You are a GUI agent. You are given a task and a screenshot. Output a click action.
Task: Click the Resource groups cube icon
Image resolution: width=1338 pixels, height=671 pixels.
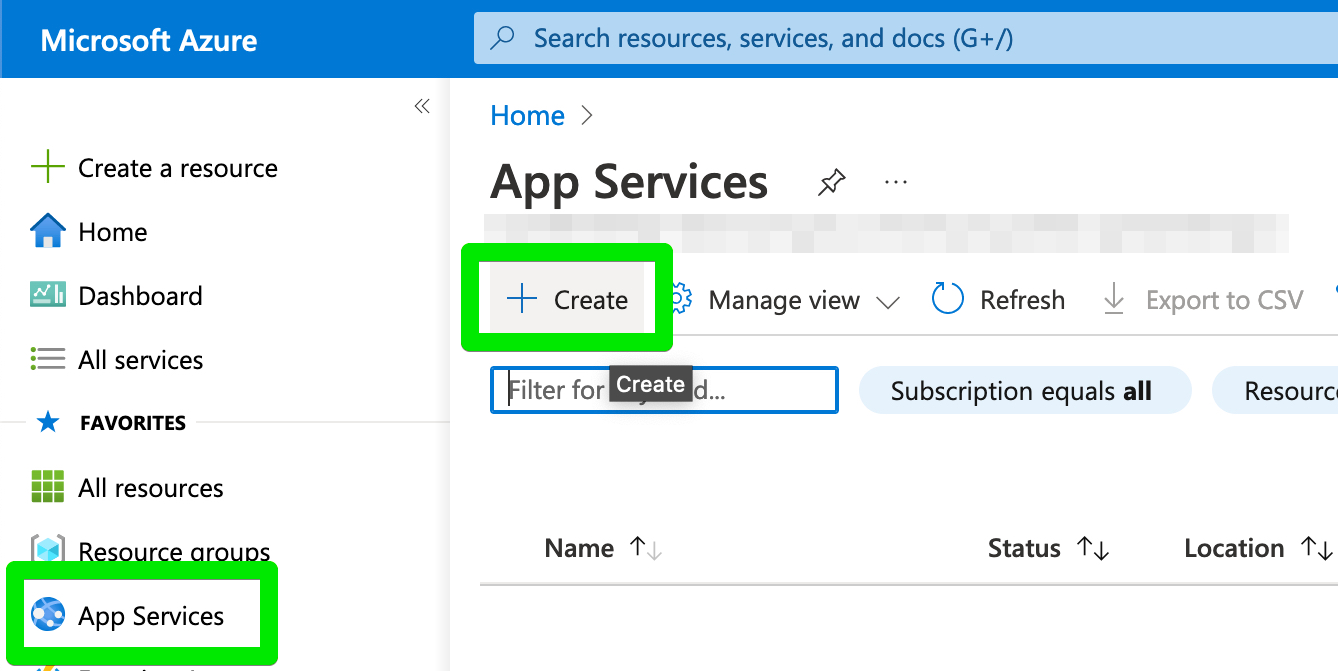tap(48, 550)
